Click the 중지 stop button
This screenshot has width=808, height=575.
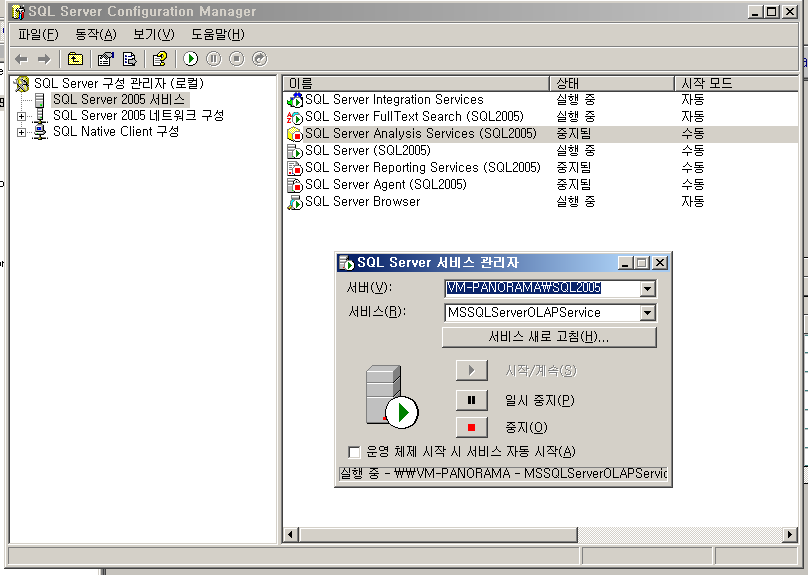(x=472, y=427)
